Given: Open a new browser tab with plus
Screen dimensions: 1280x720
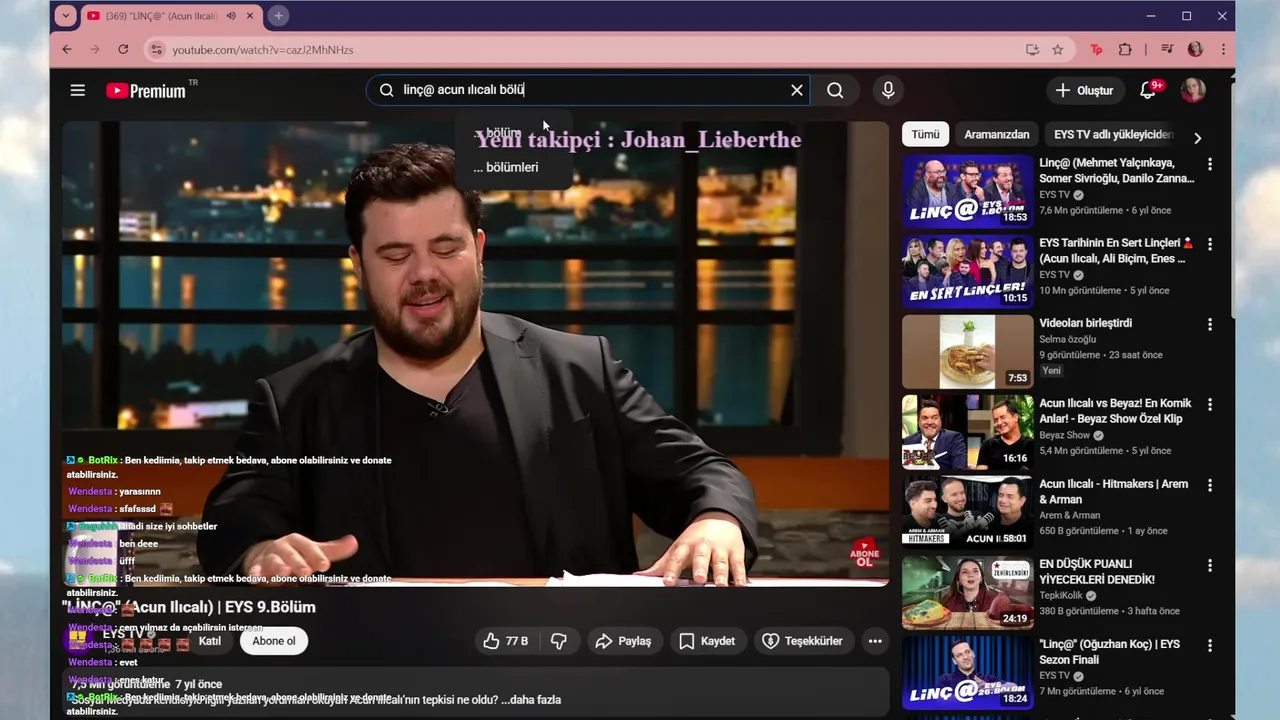Looking at the screenshot, I should tap(278, 16).
